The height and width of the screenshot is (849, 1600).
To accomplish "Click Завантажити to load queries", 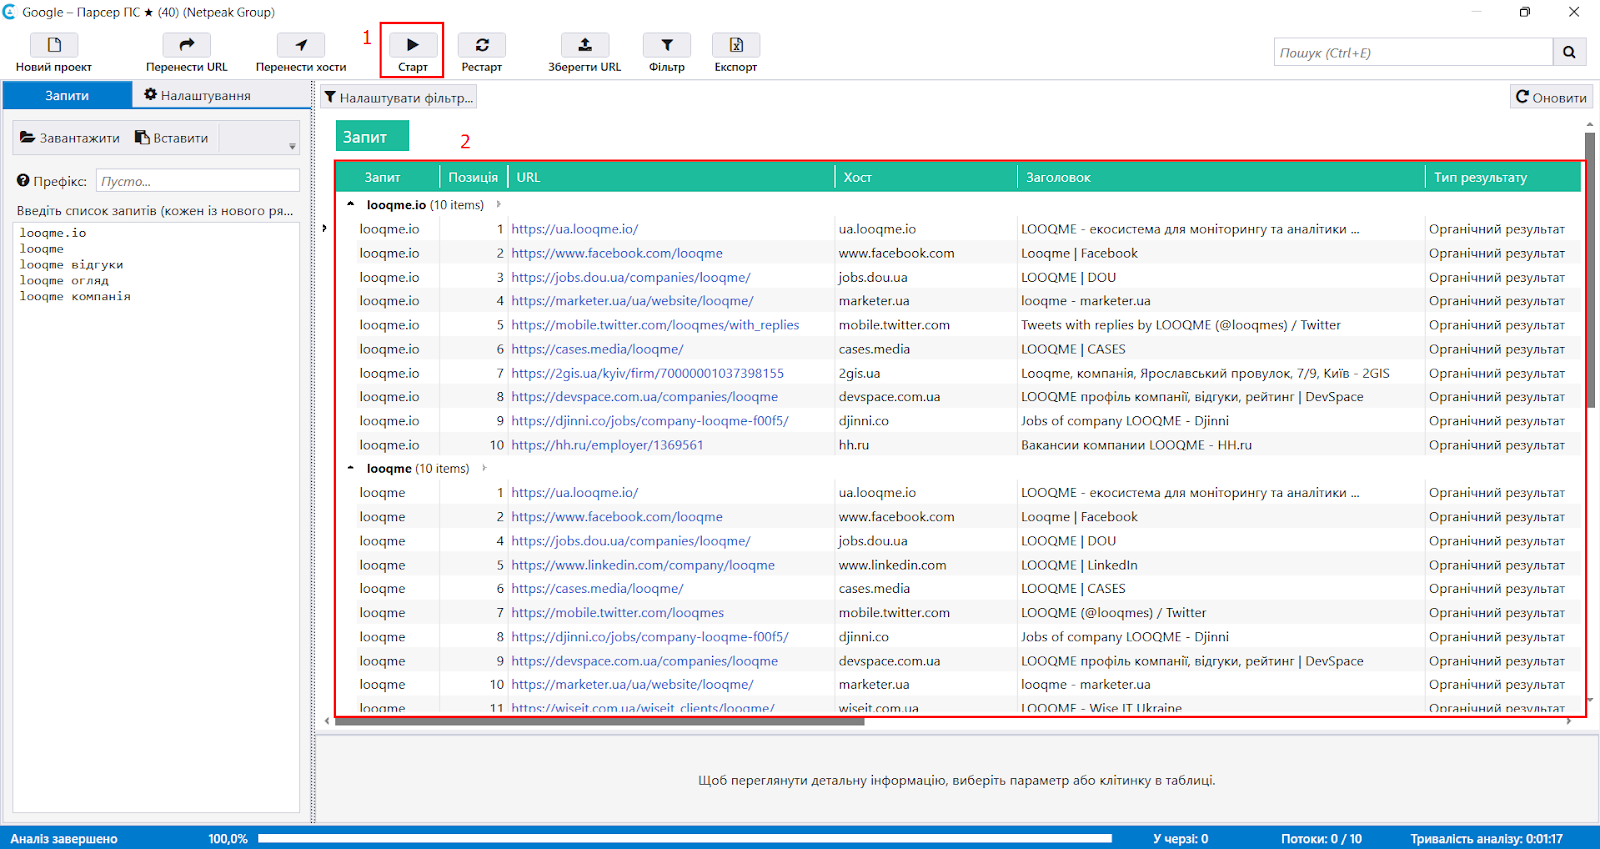I will [70, 138].
